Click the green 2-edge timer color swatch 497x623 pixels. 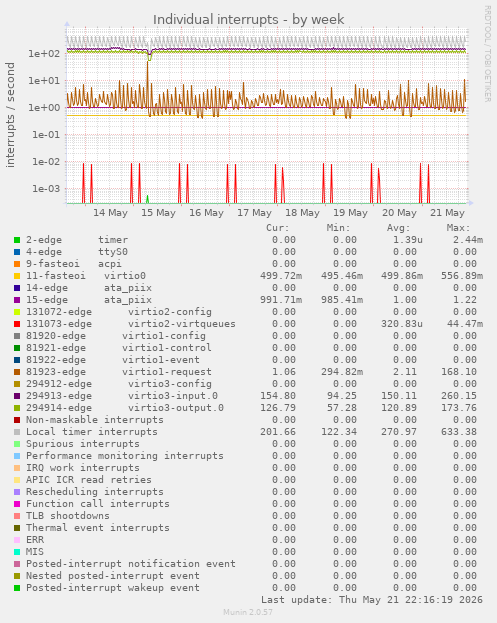tap(17, 240)
